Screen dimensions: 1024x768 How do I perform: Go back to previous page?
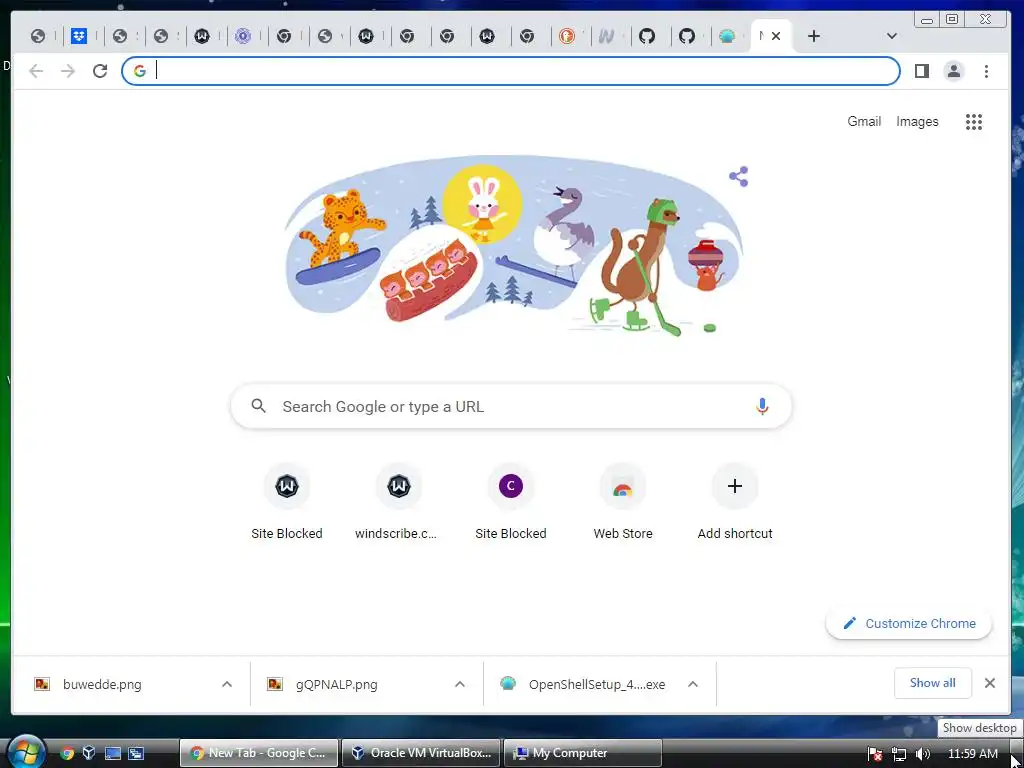pos(36,71)
